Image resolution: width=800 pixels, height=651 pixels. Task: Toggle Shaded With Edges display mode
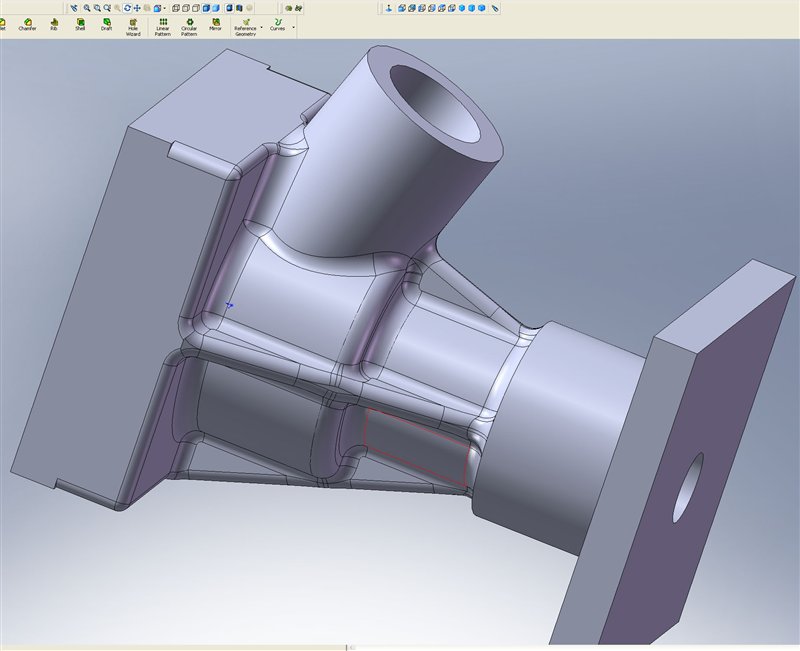pos(207,7)
